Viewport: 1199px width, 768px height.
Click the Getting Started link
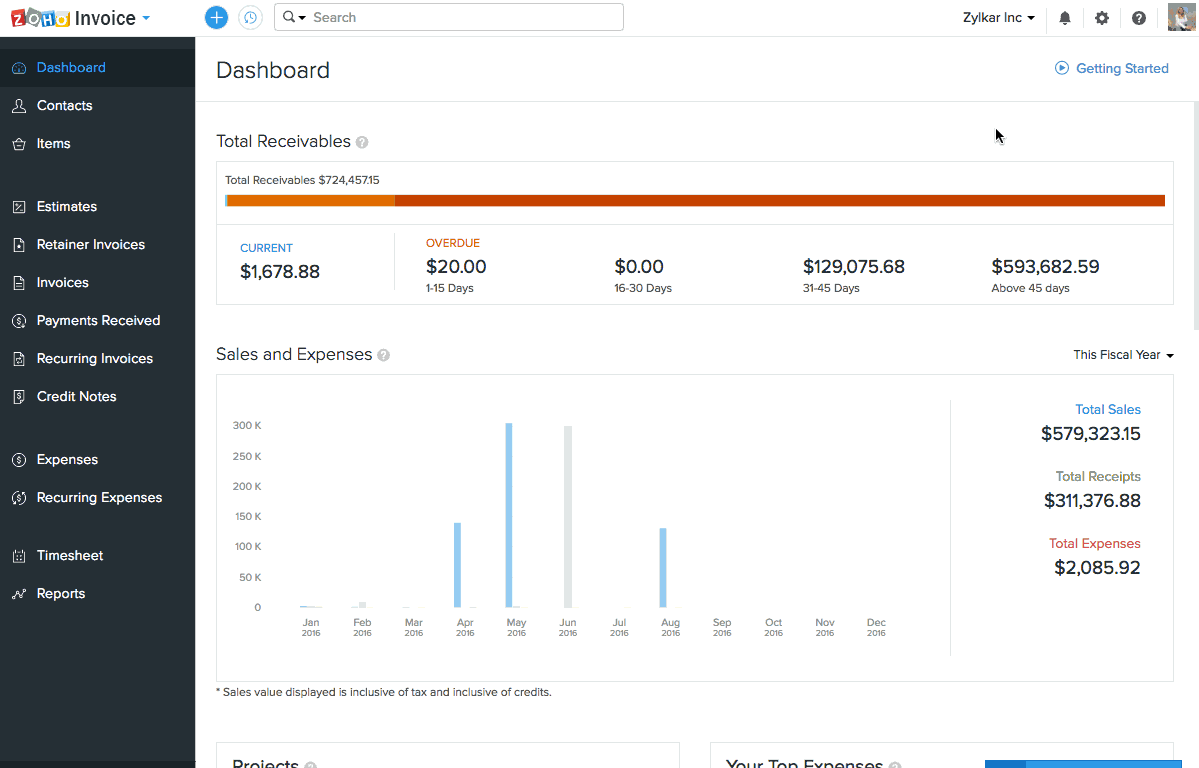click(x=1121, y=68)
